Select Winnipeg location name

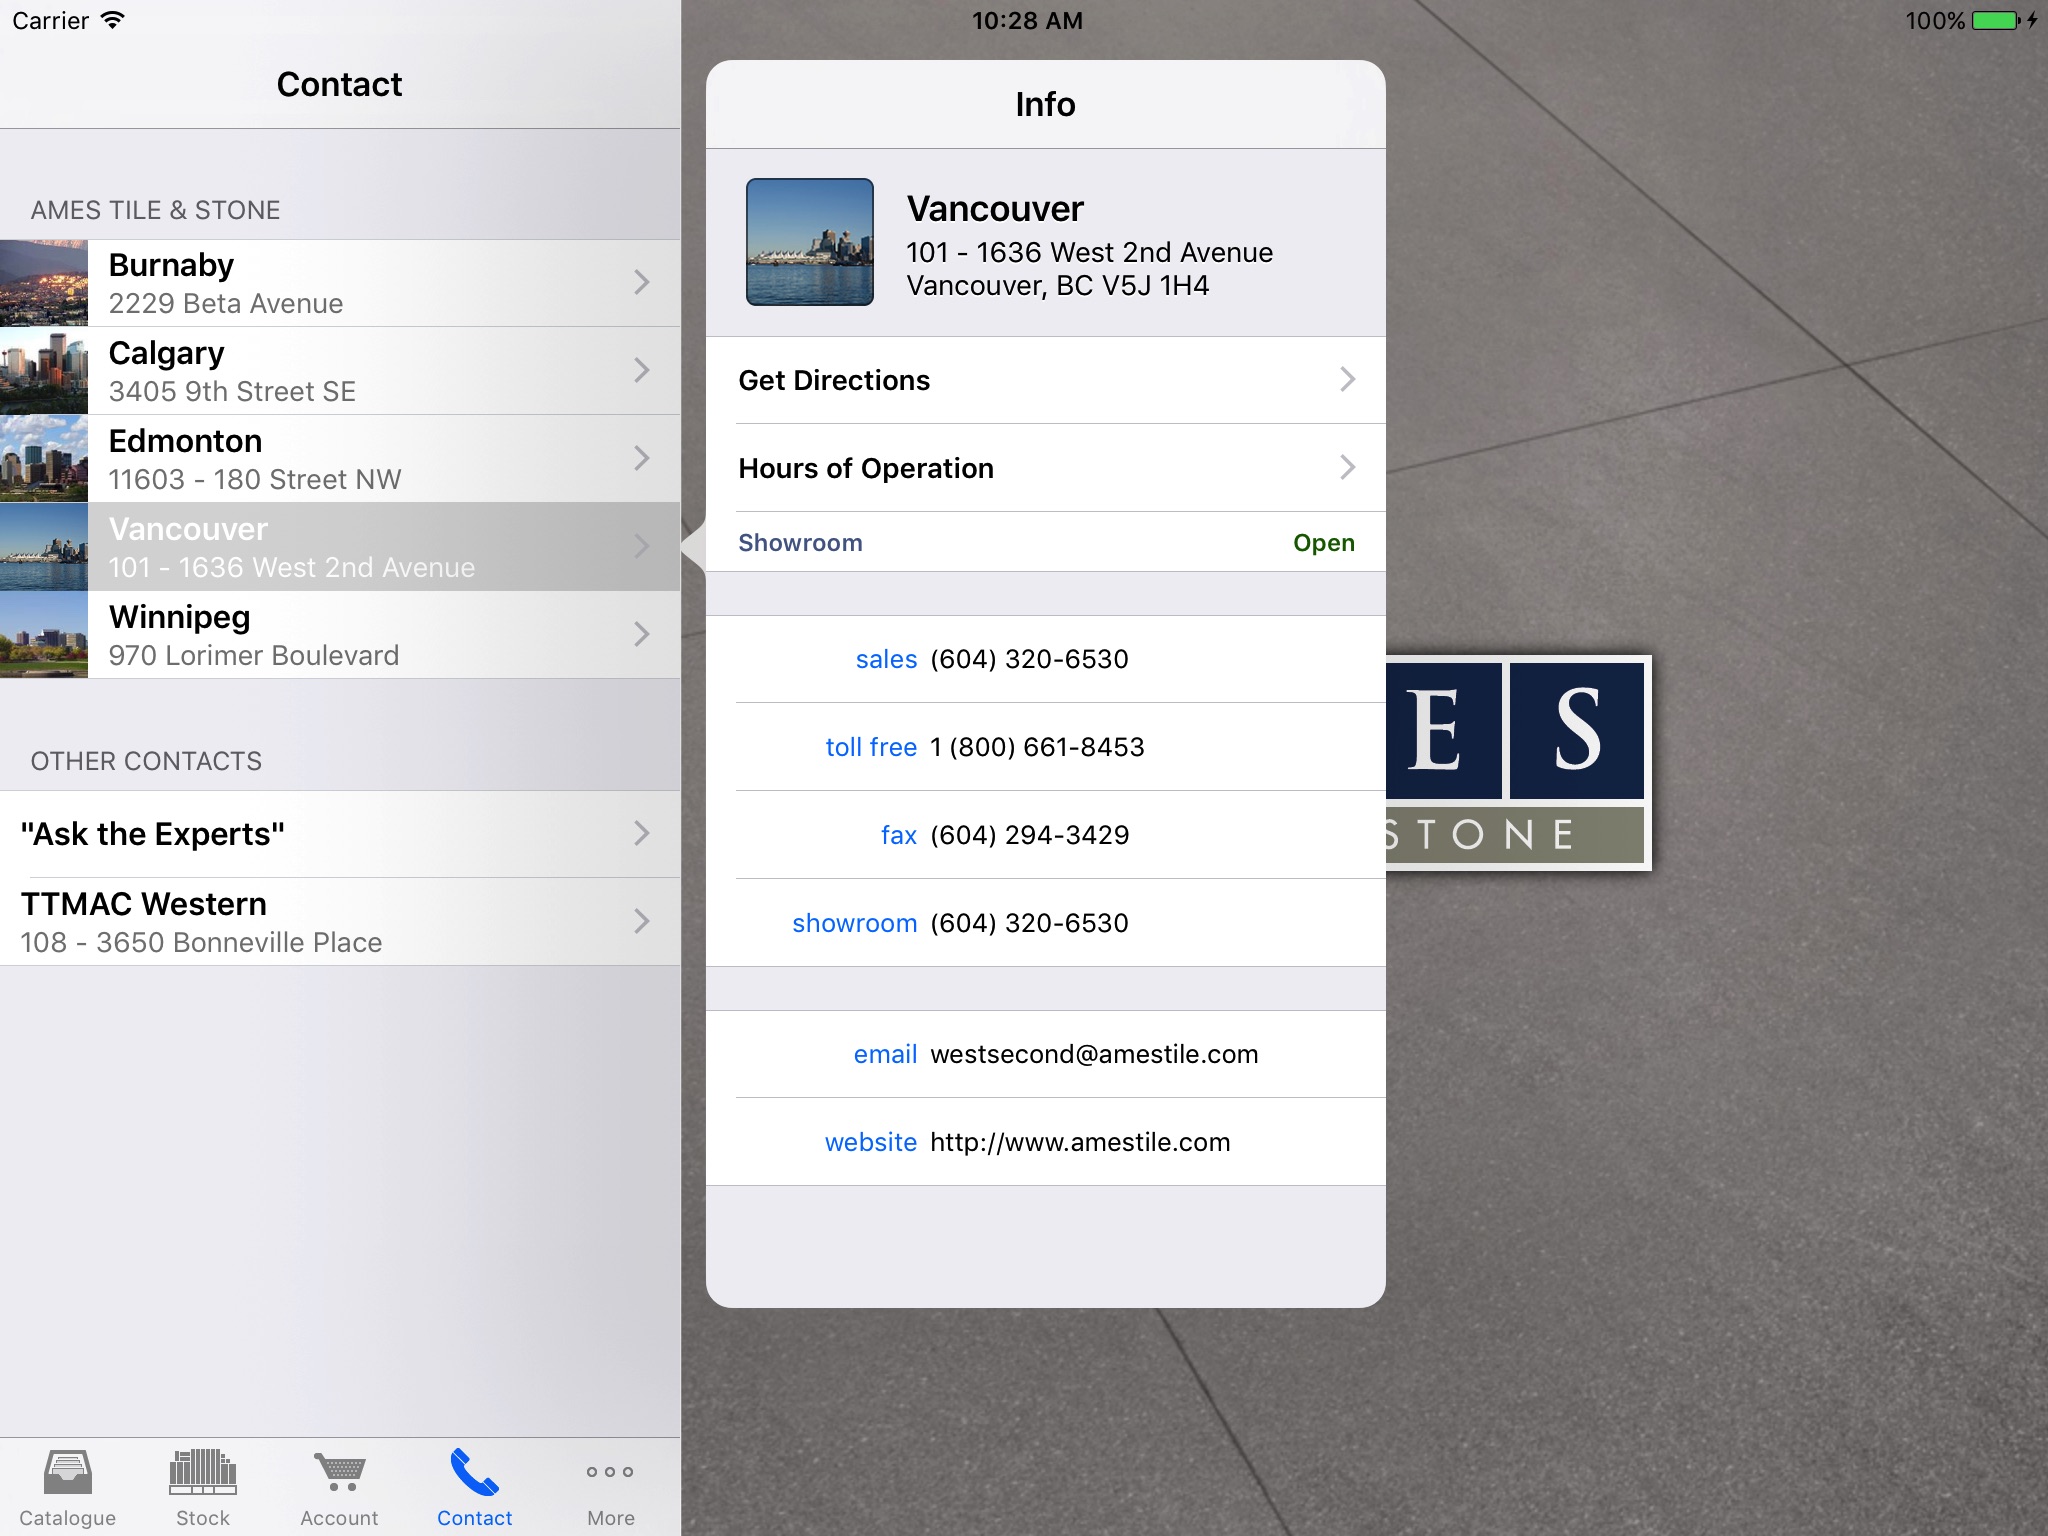point(179,617)
